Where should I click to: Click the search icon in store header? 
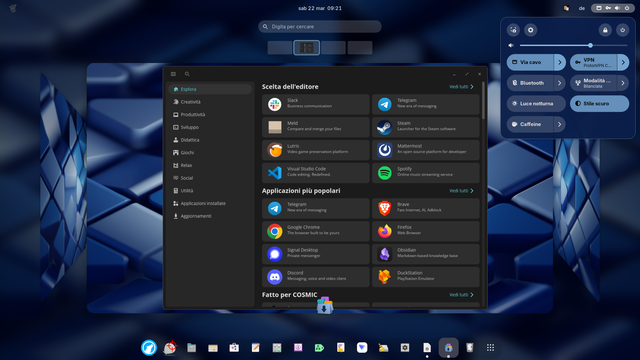coord(187,74)
